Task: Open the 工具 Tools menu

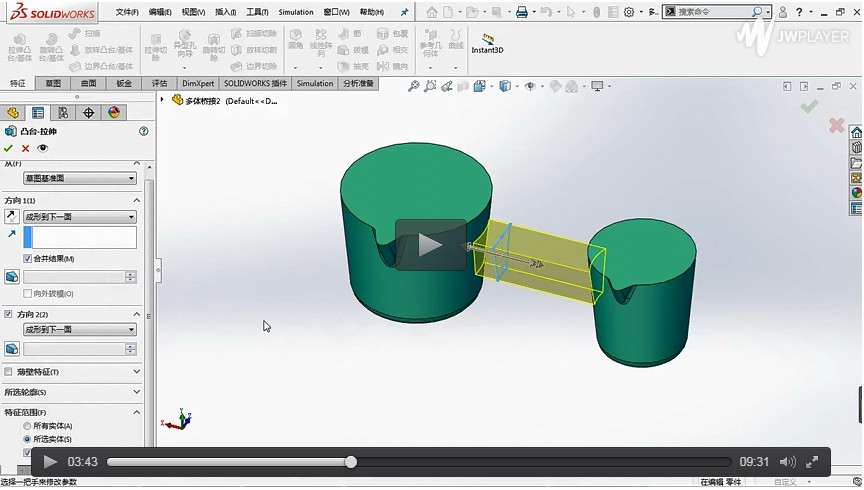Action: click(257, 12)
